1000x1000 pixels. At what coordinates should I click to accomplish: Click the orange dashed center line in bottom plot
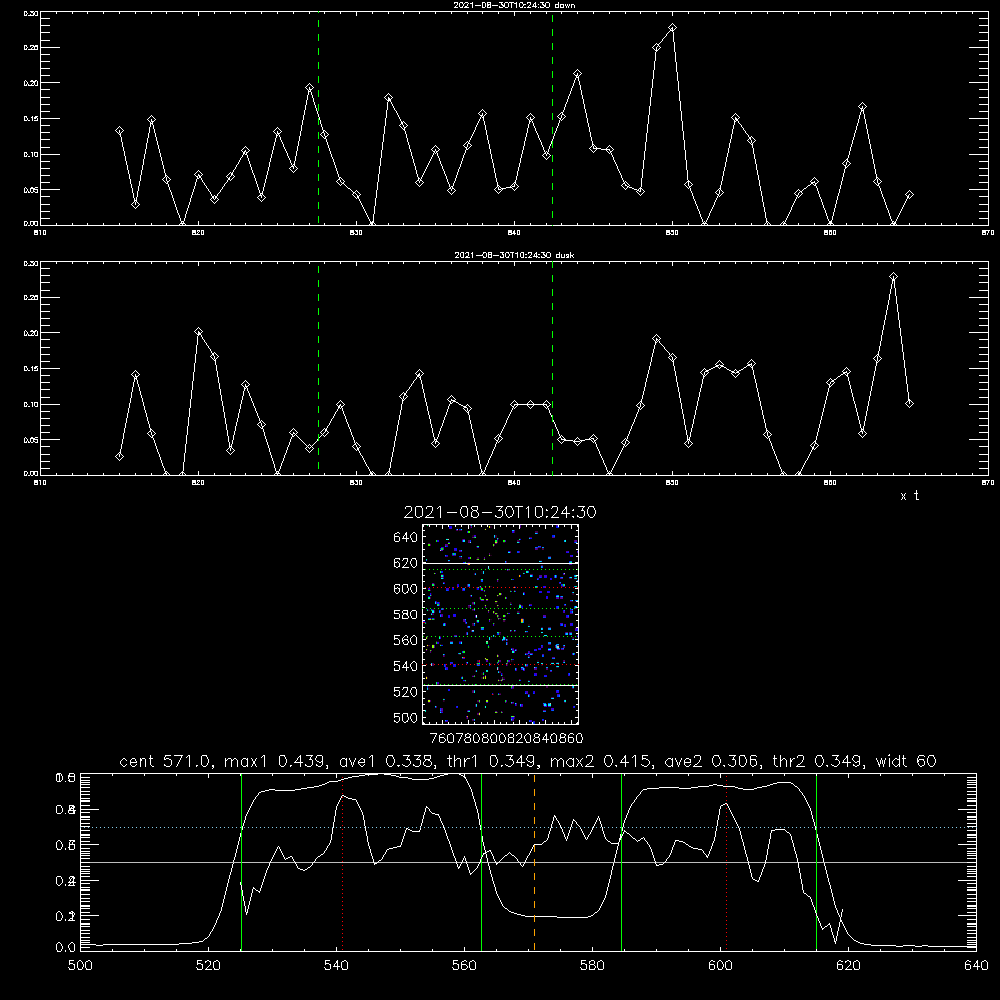pyautogui.click(x=534, y=862)
